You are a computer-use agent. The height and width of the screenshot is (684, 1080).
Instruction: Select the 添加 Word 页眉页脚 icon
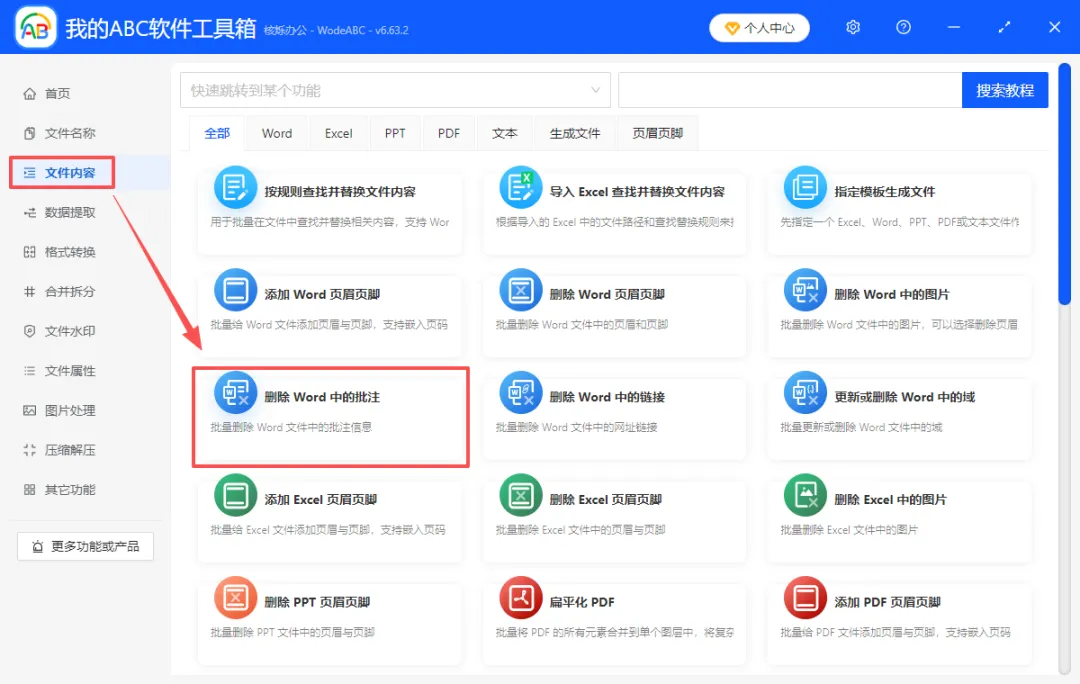click(235, 290)
